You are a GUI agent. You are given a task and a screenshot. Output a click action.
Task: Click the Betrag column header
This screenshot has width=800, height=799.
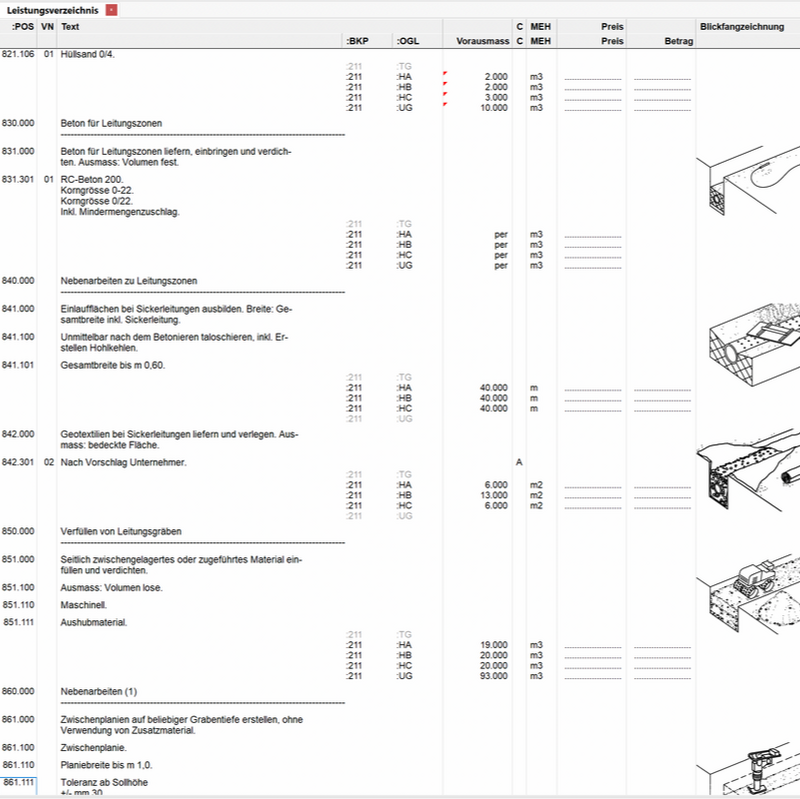[x=678, y=41]
